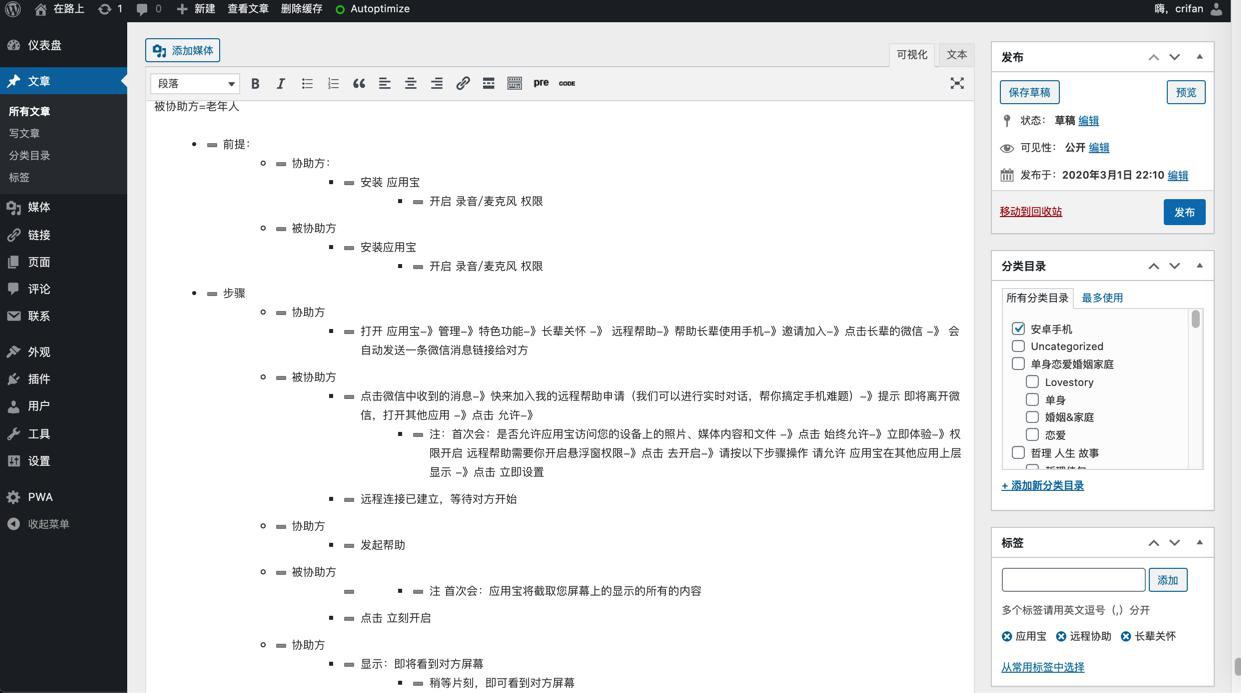The width and height of the screenshot is (1241, 693).
Task: Open 写文章 in sidebar submenu
Action: coord(25,133)
